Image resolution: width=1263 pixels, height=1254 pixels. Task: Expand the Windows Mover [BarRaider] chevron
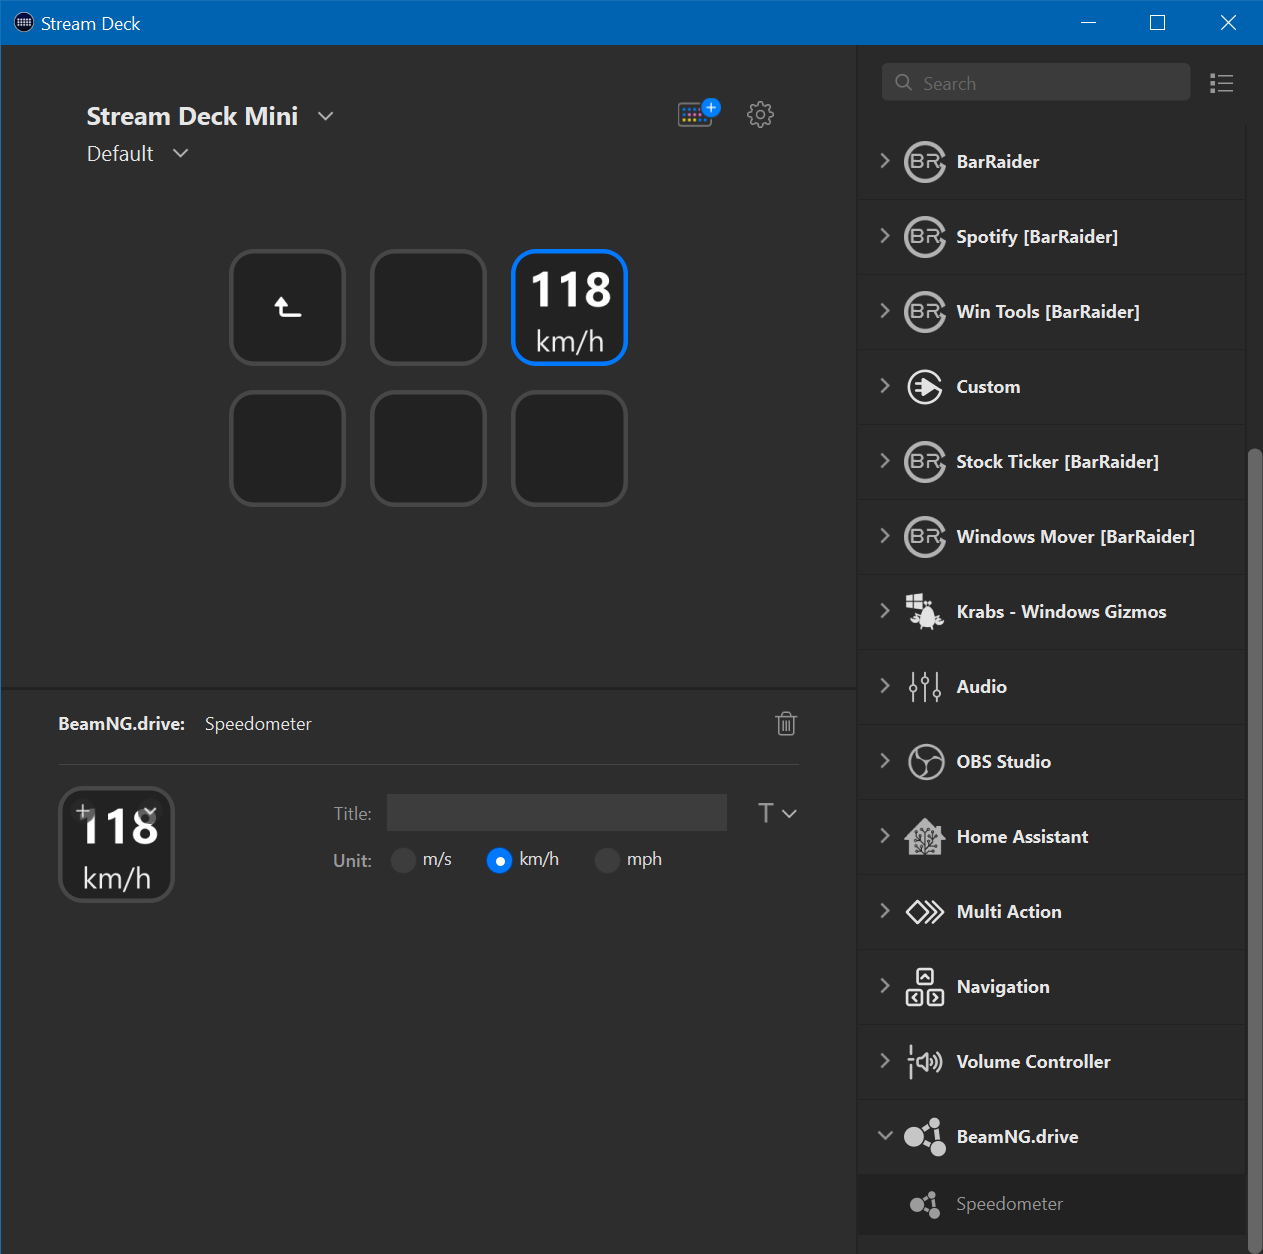(885, 536)
